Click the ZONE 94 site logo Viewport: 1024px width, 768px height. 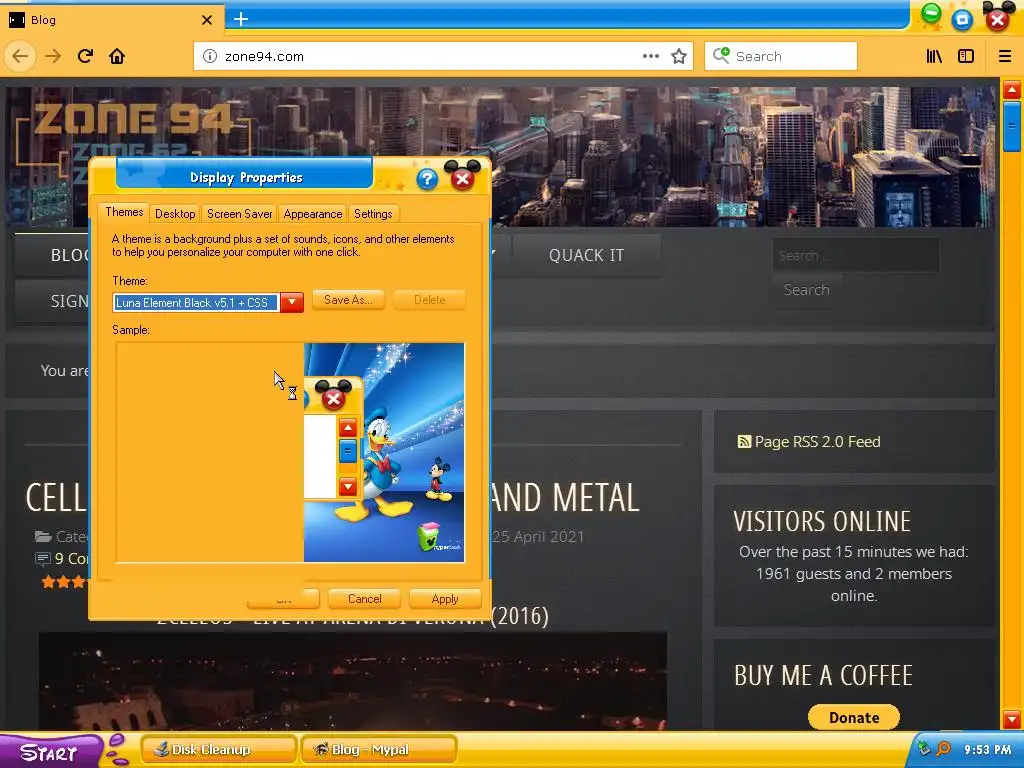[x=133, y=119]
